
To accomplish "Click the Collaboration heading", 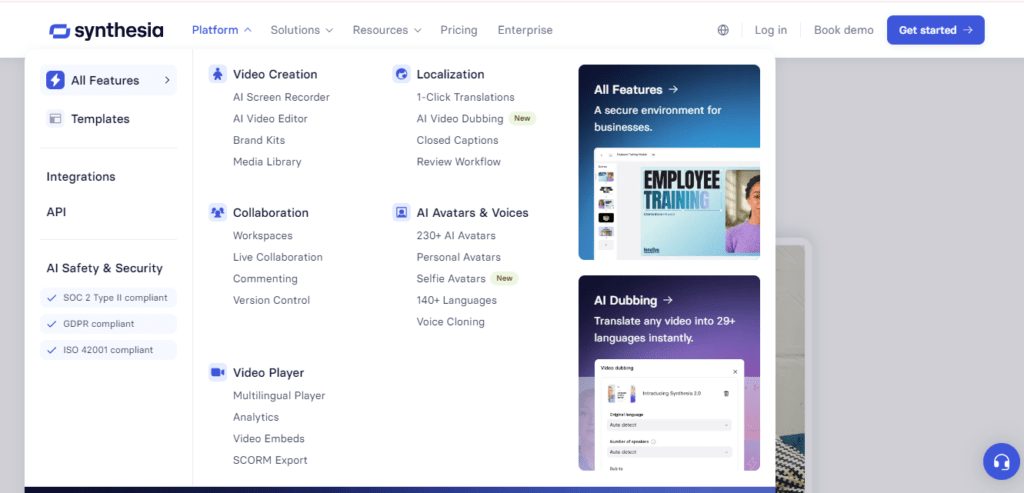I will click(x=271, y=213).
